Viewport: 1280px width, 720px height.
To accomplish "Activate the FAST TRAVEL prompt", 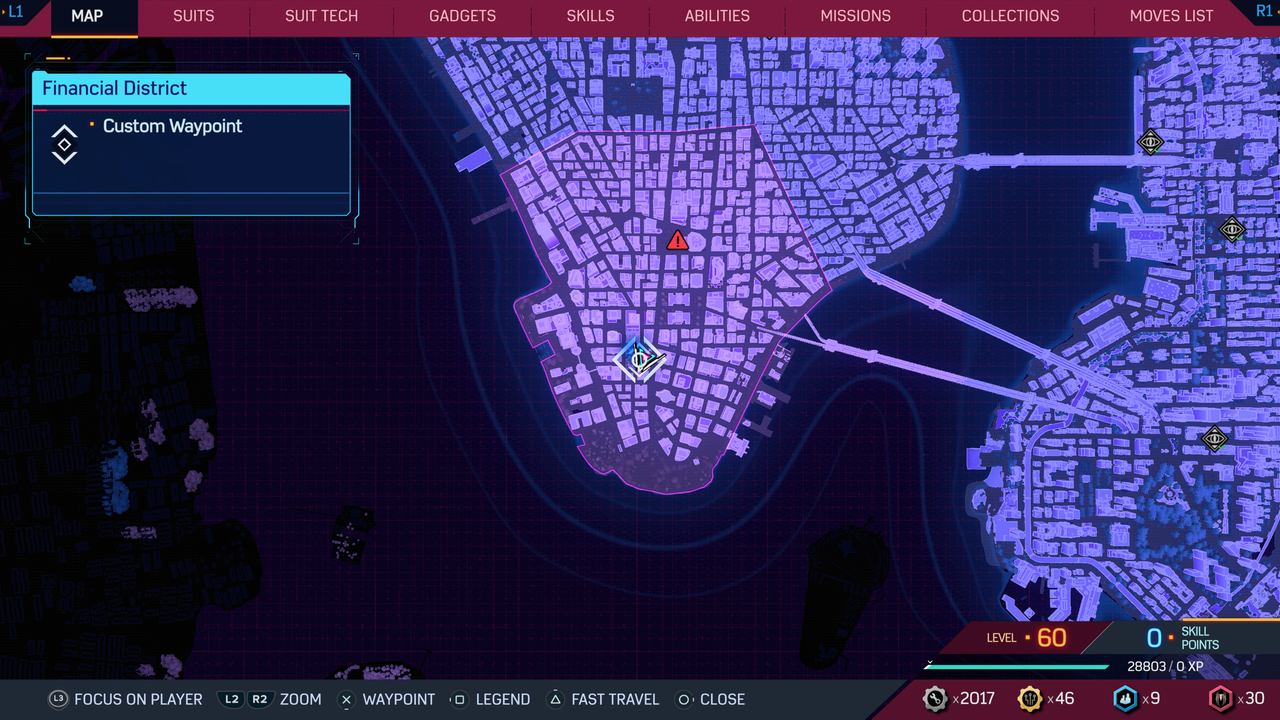I will tap(603, 699).
